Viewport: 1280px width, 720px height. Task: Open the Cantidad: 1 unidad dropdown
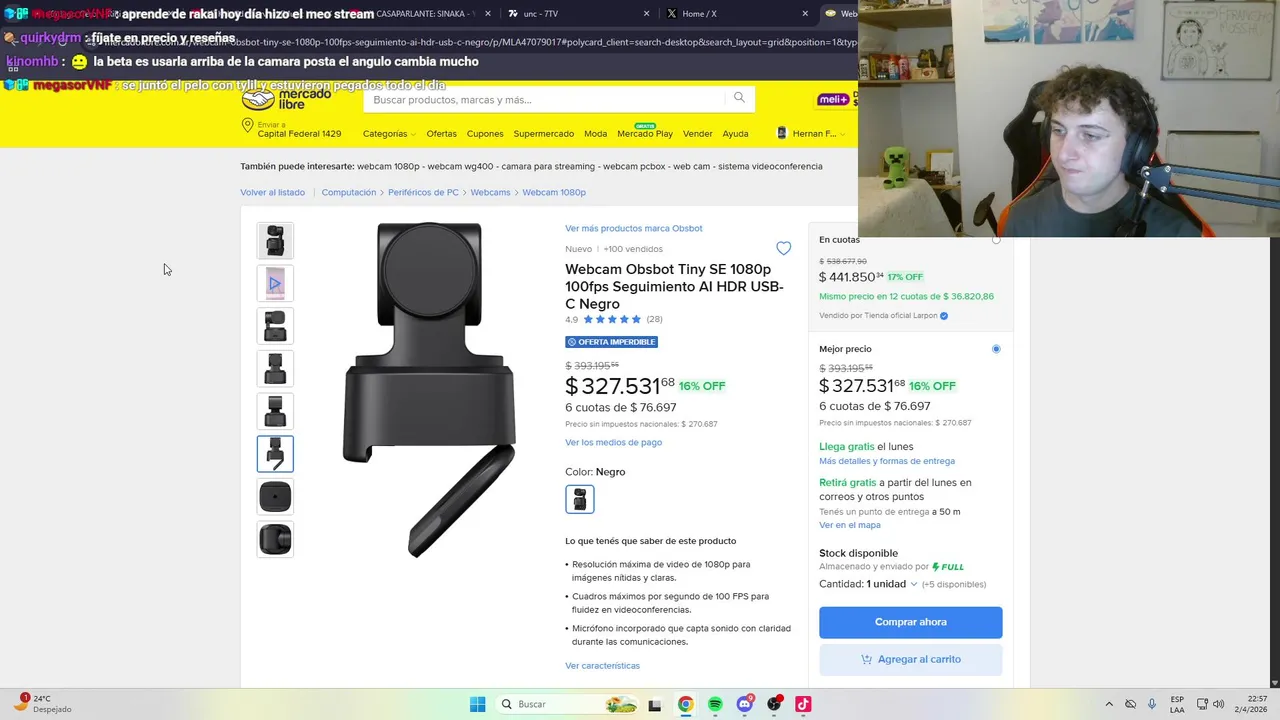point(868,584)
